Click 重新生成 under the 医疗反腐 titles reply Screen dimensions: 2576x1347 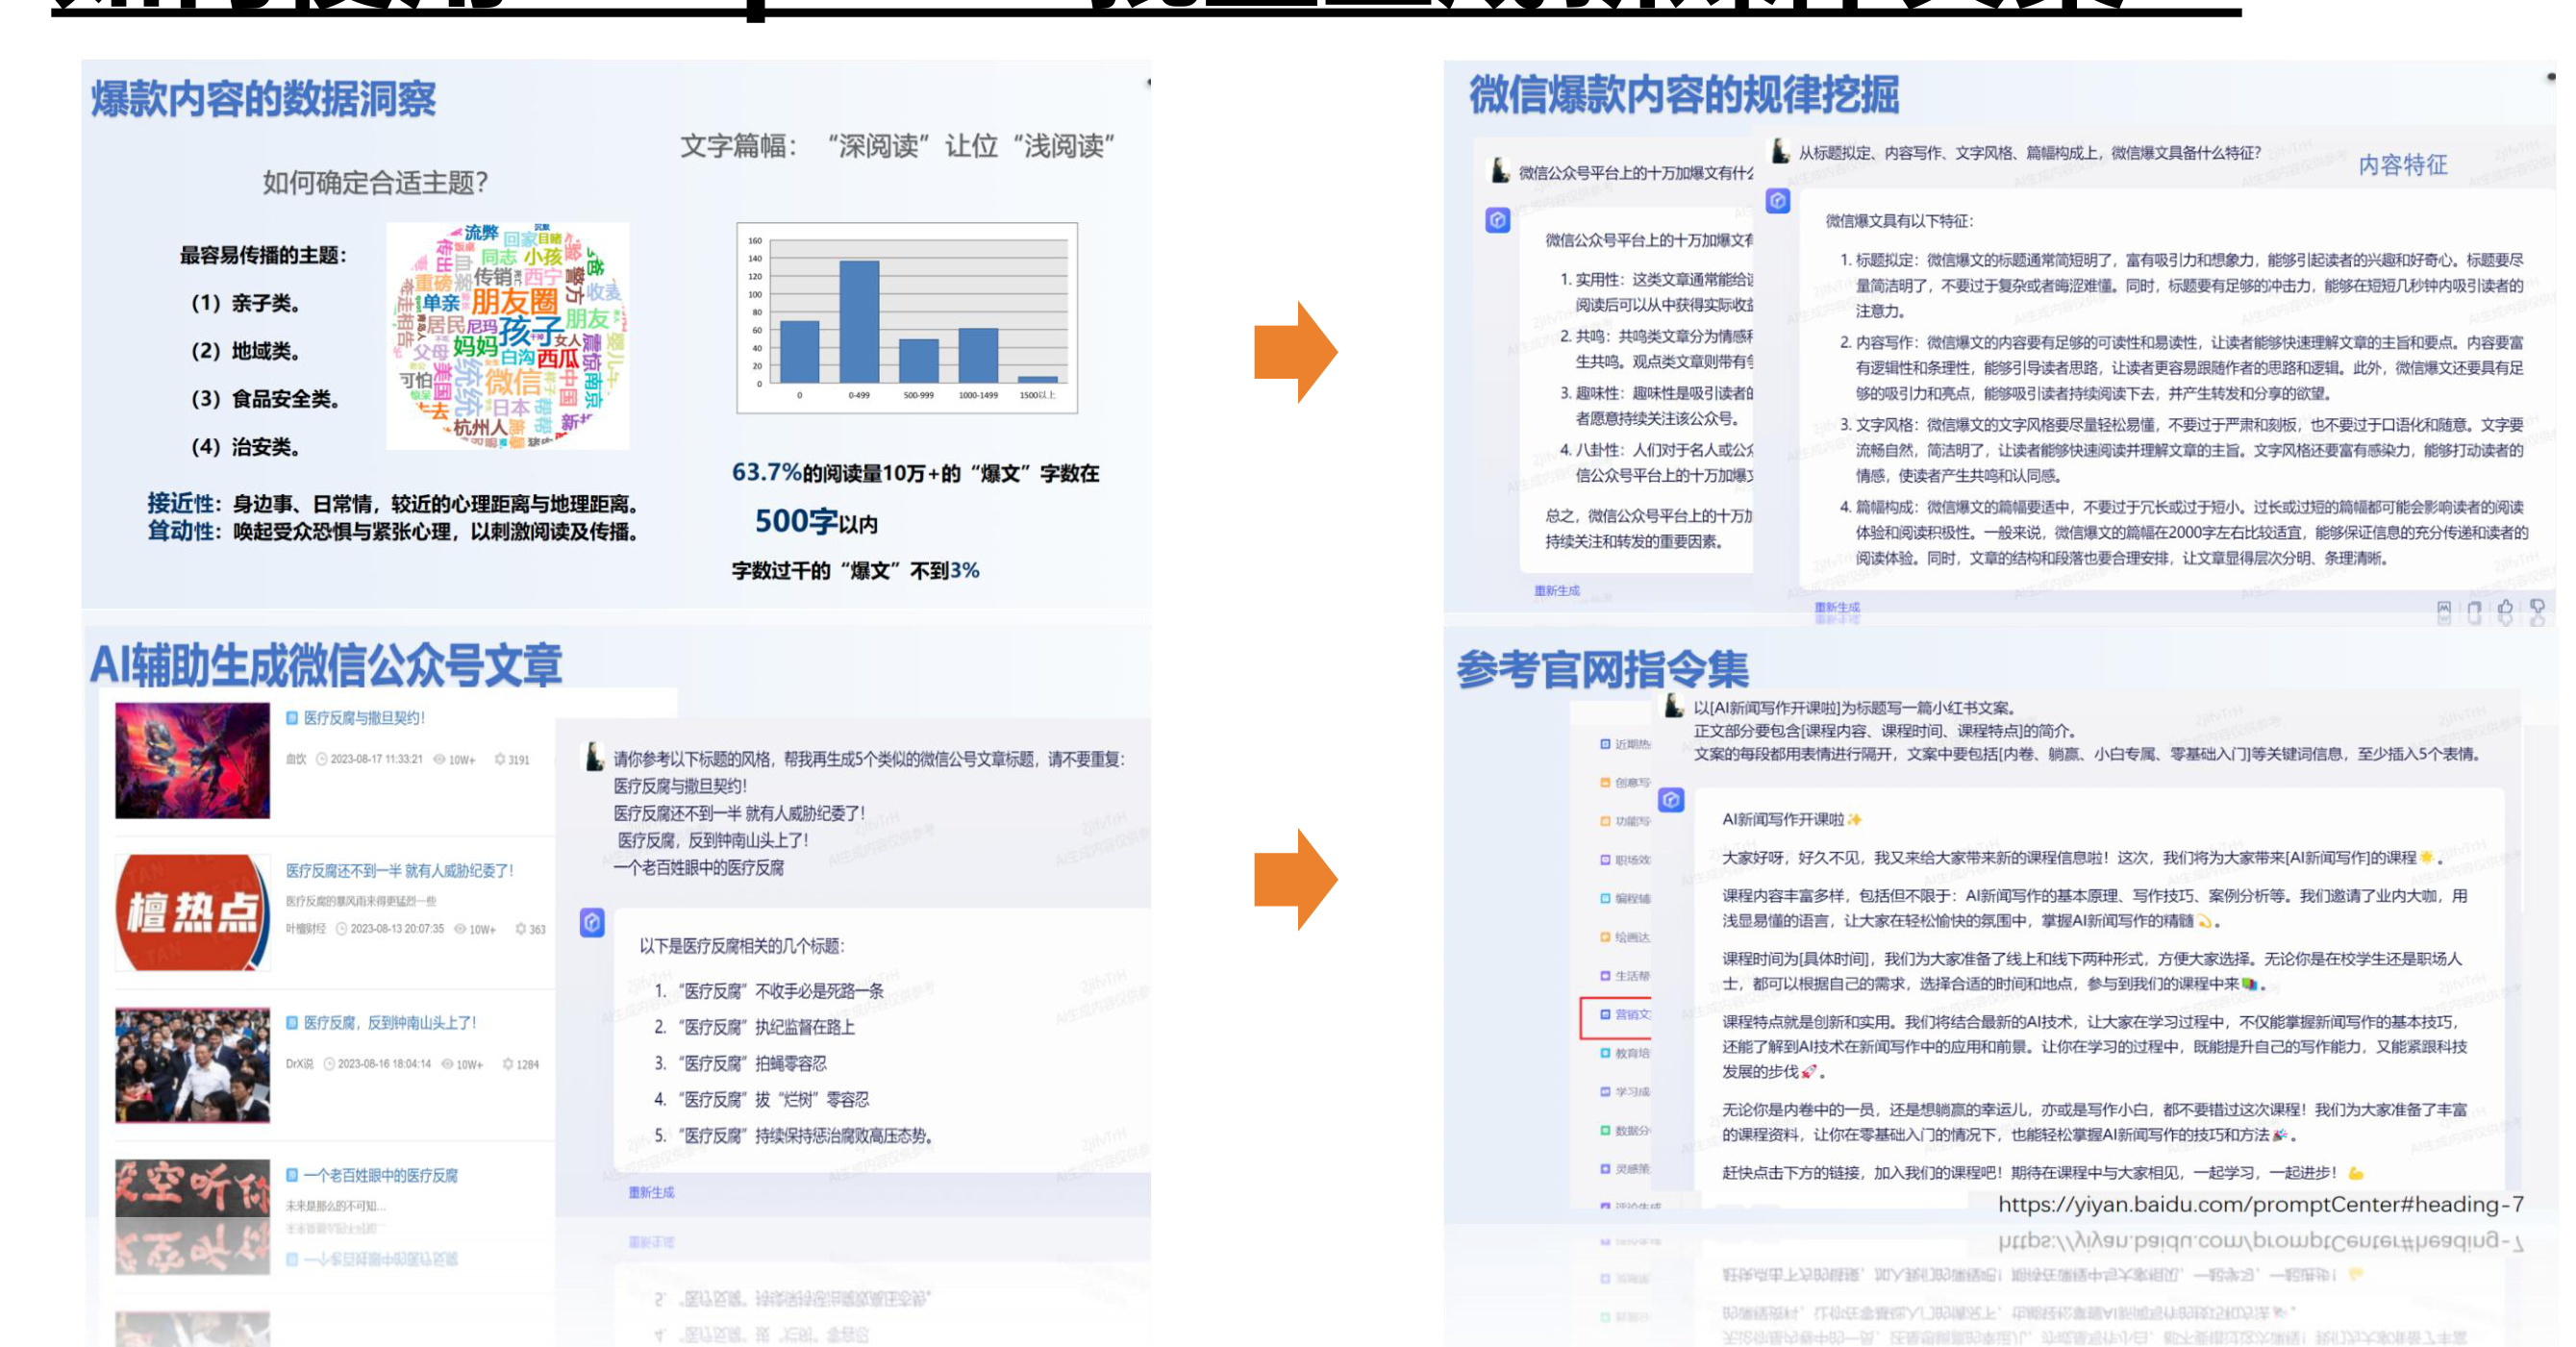(651, 1192)
